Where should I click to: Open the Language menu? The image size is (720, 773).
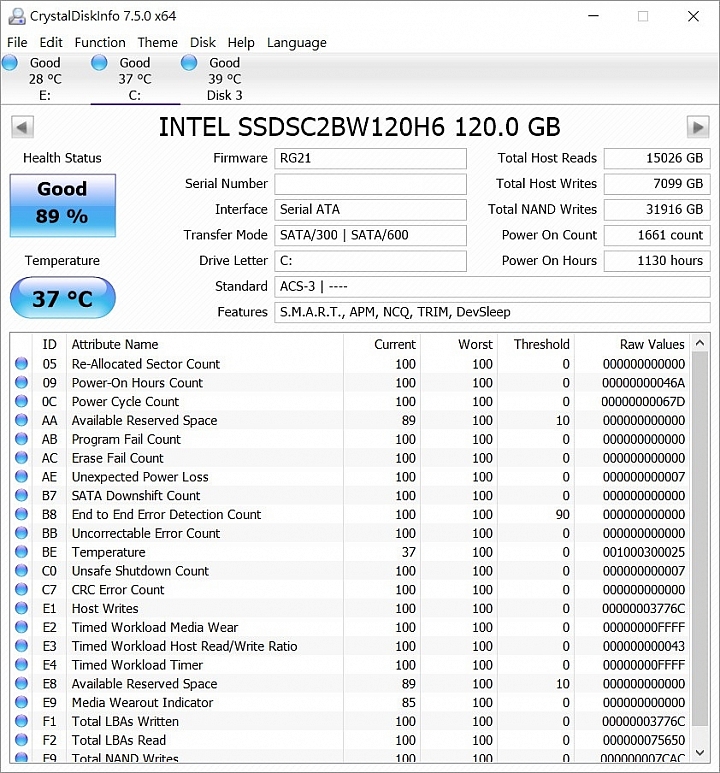point(296,42)
